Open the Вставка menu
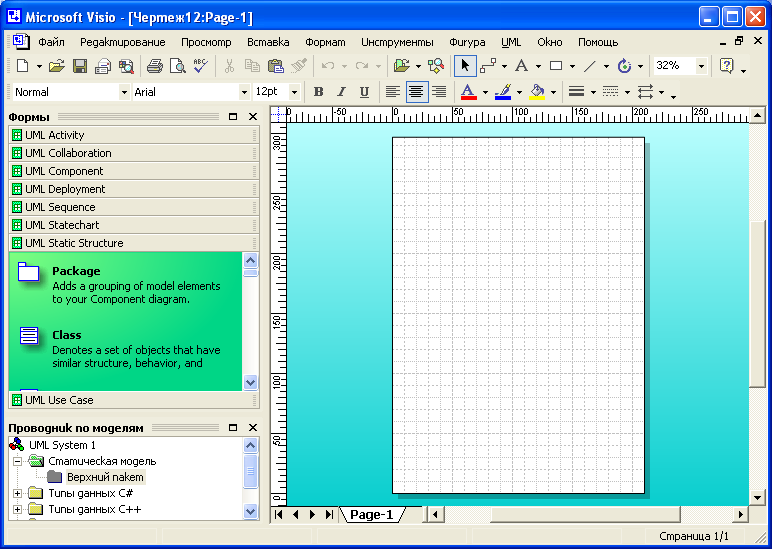Viewport: 772px width, 549px height. (268, 42)
